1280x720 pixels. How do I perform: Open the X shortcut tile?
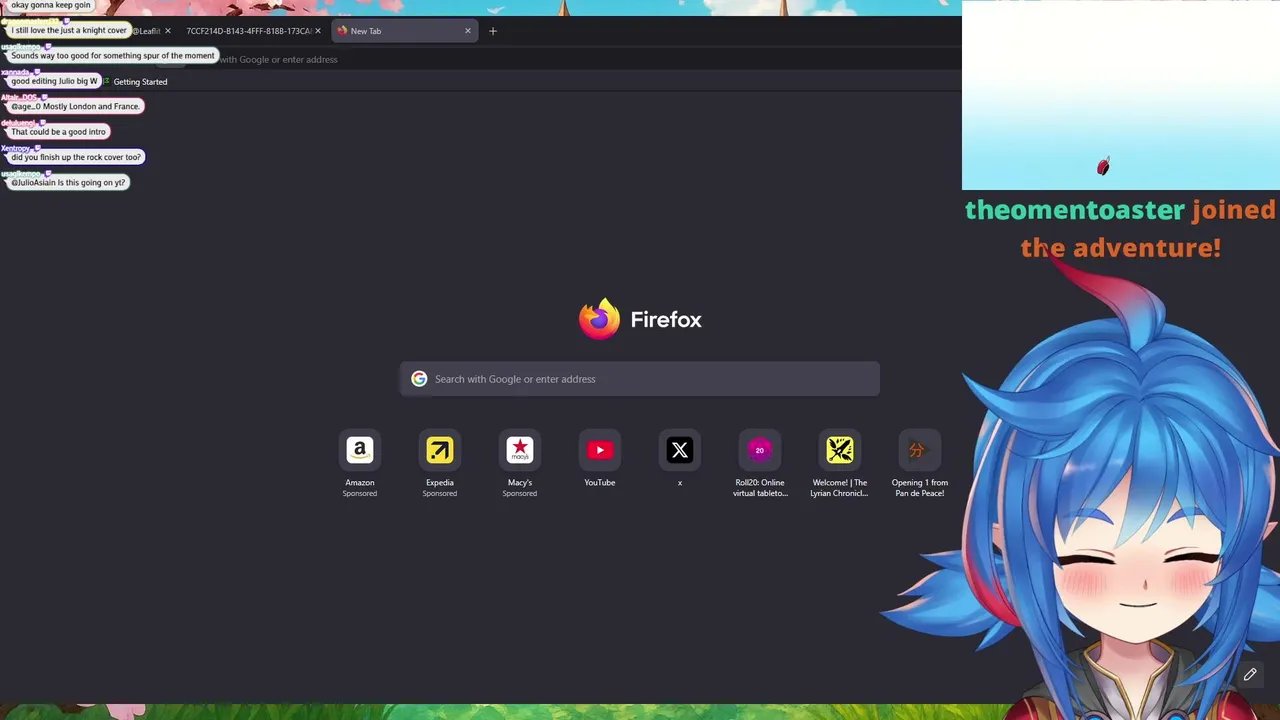pyautogui.click(x=680, y=451)
